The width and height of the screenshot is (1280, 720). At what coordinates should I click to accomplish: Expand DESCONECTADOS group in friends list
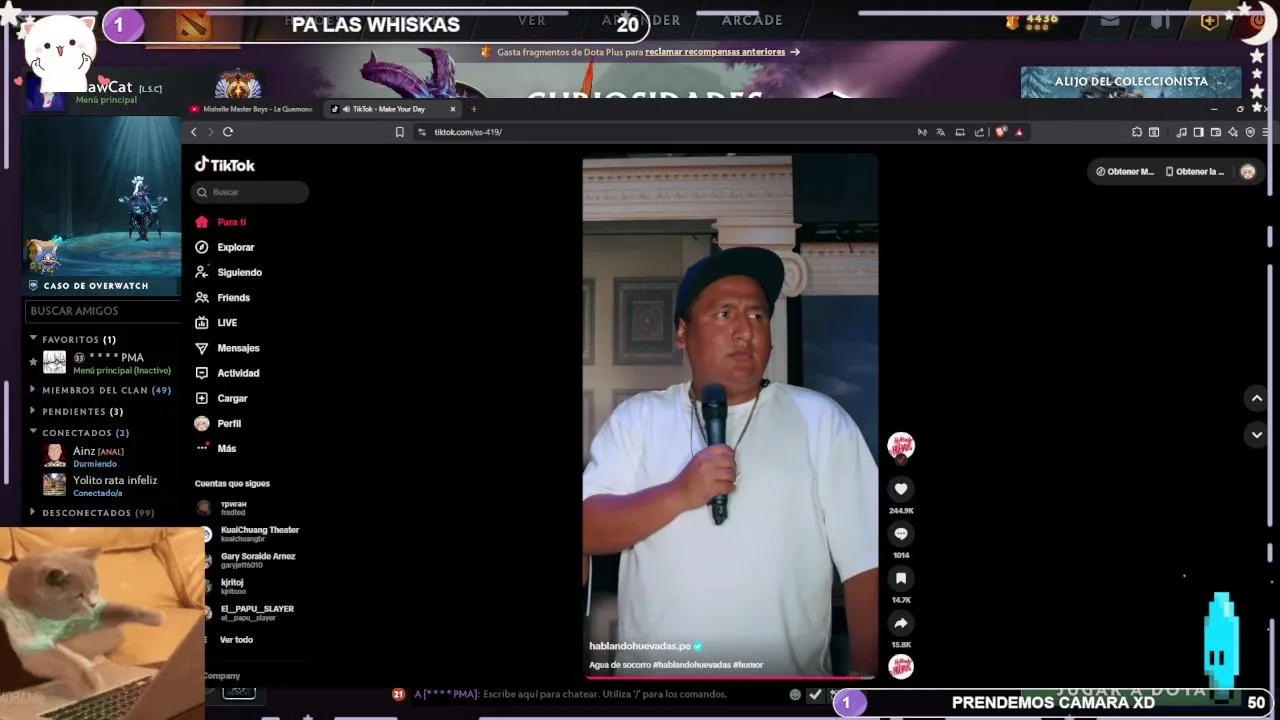pyautogui.click(x=91, y=513)
